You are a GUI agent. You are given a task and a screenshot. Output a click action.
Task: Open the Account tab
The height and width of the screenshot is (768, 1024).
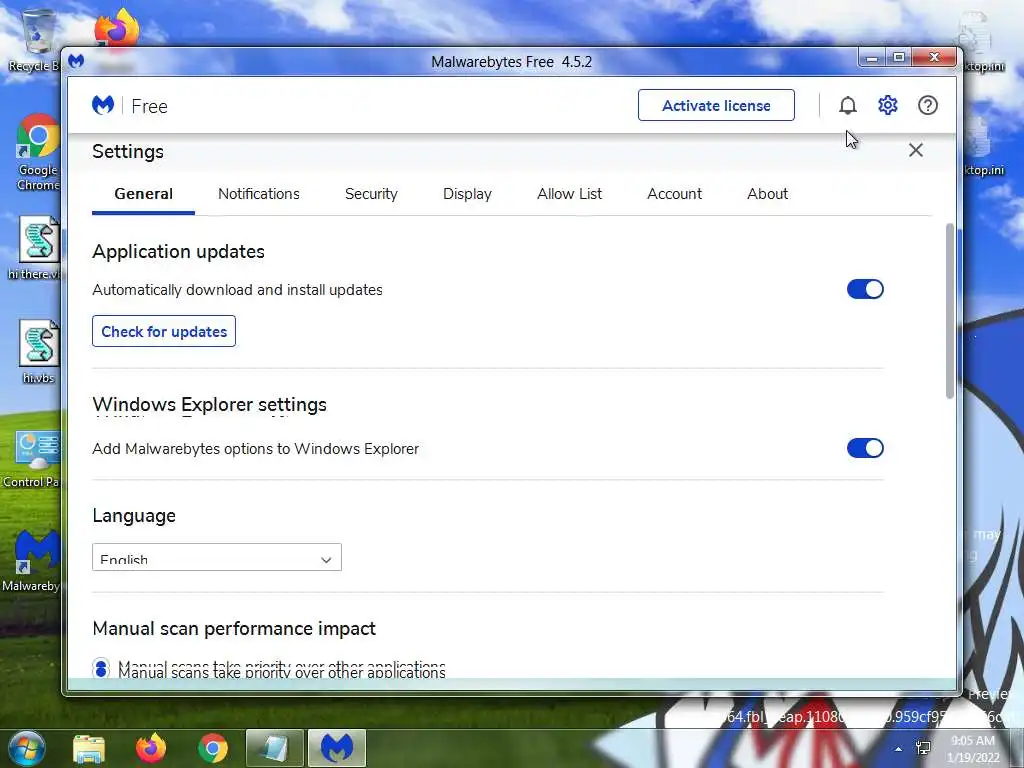pos(675,194)
